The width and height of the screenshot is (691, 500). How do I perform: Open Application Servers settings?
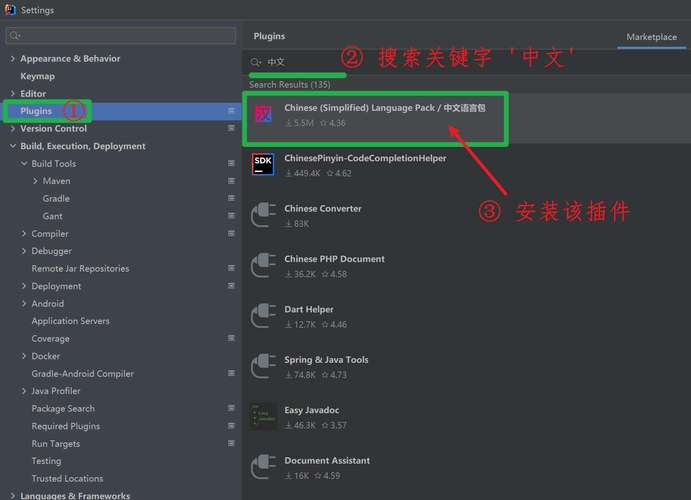[71, 321]
